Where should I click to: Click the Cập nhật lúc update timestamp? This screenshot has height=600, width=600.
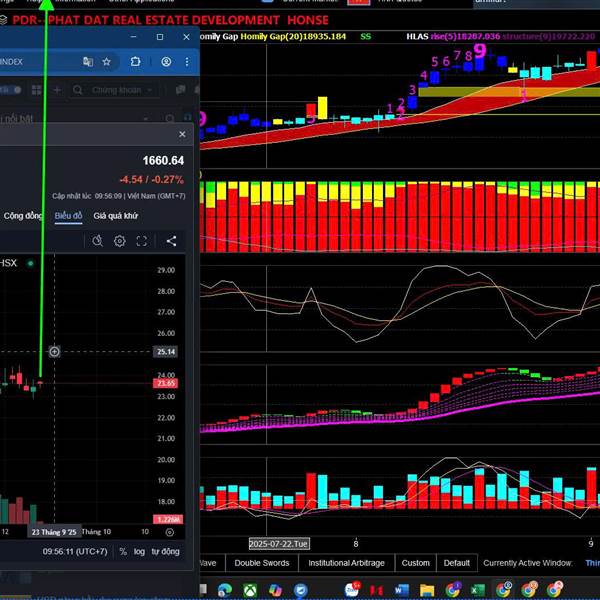tap(119, 196)
